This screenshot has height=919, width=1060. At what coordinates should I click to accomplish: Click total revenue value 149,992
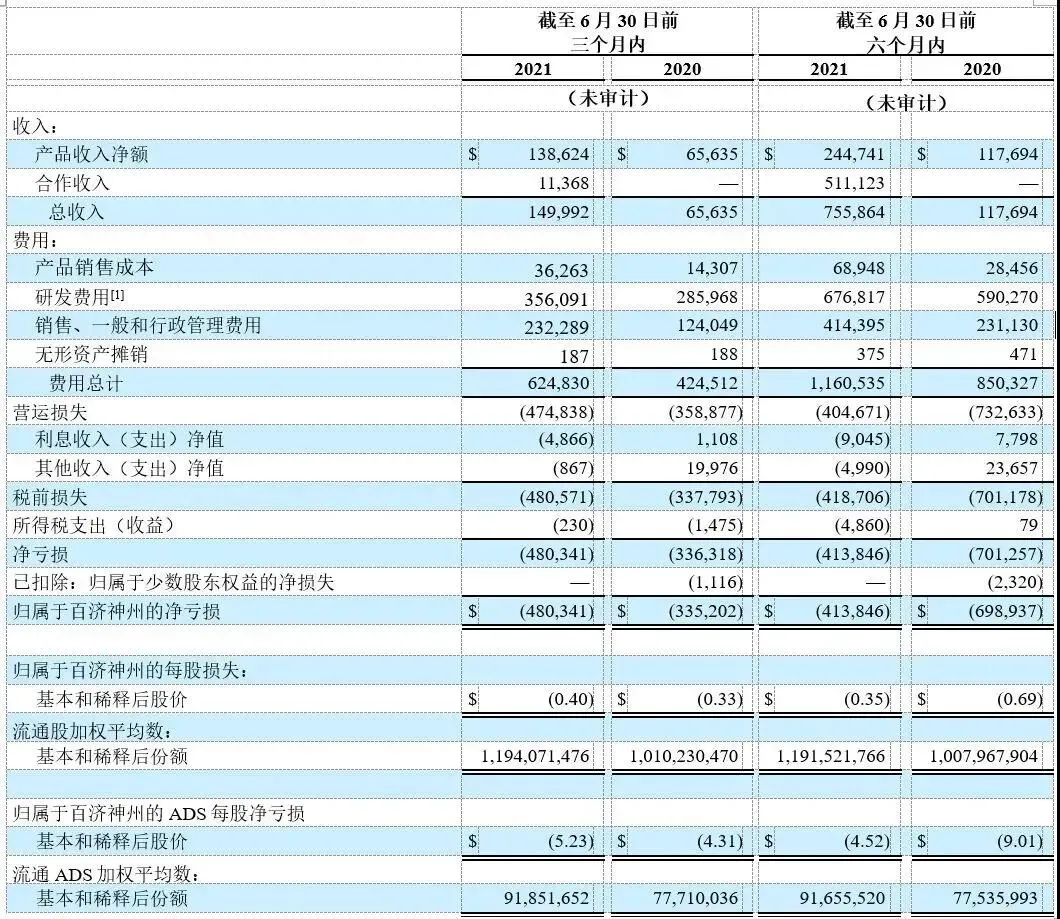558,212
